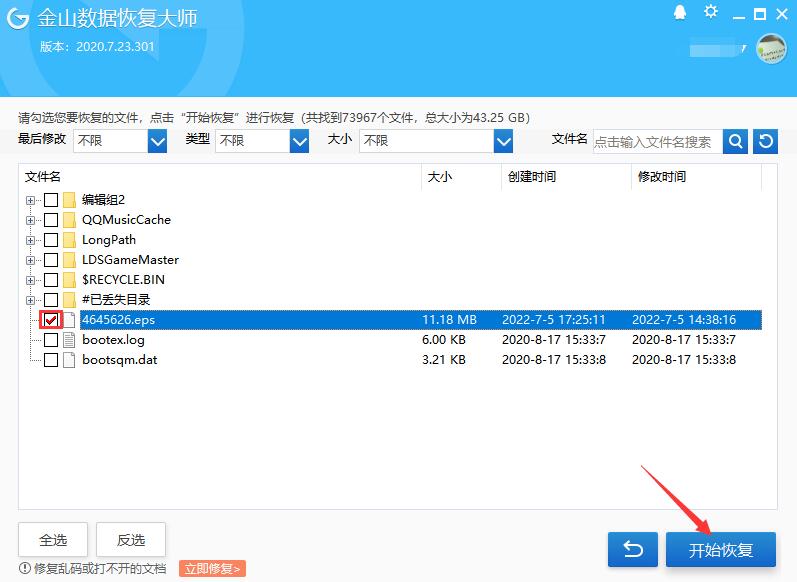The image size is (797, 582).
Task: Click the 3.21 KB size cell
Action: coord(444,360)
